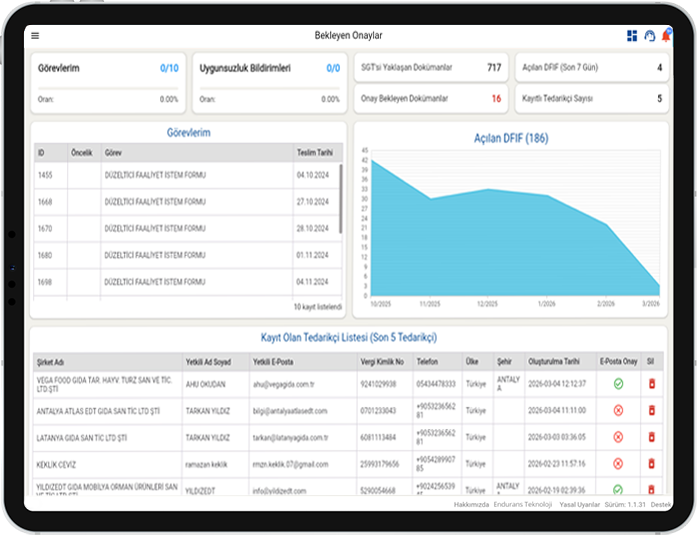Image resolution: width=700 pixels, height=537 pixels.
Task: Sort tasks by Teslim Tarihi column
Action: pyautogui.click(x=315, y=153)
